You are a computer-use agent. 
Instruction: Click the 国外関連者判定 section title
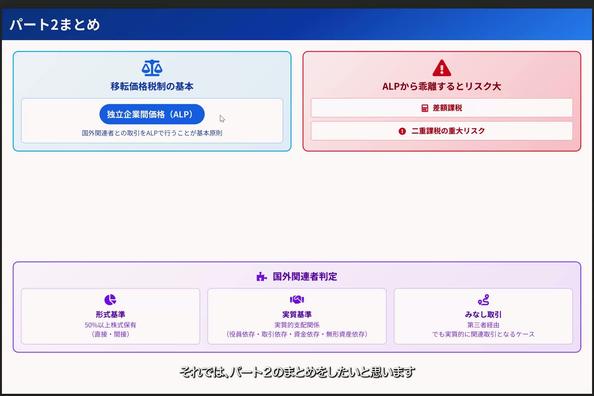tap(305, 277)
